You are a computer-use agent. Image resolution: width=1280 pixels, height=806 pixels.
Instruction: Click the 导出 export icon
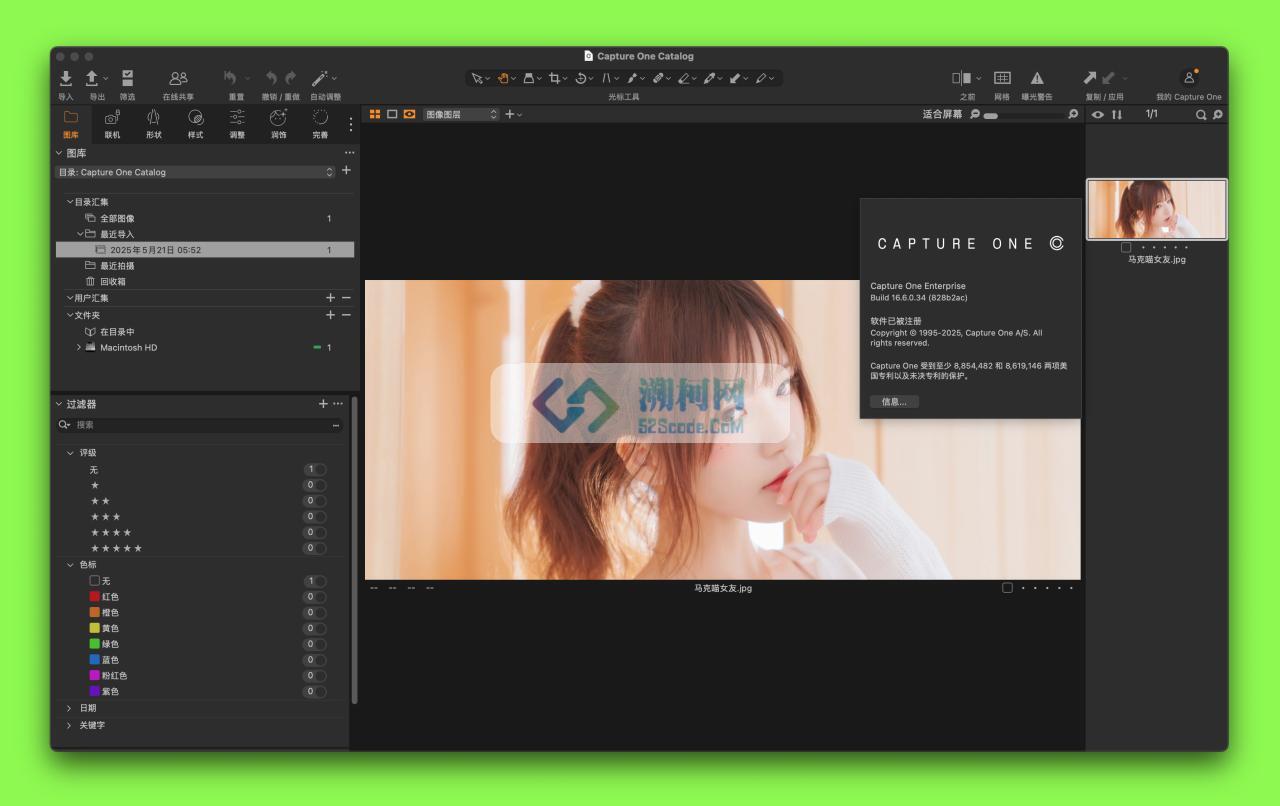(x=92, y=78)
